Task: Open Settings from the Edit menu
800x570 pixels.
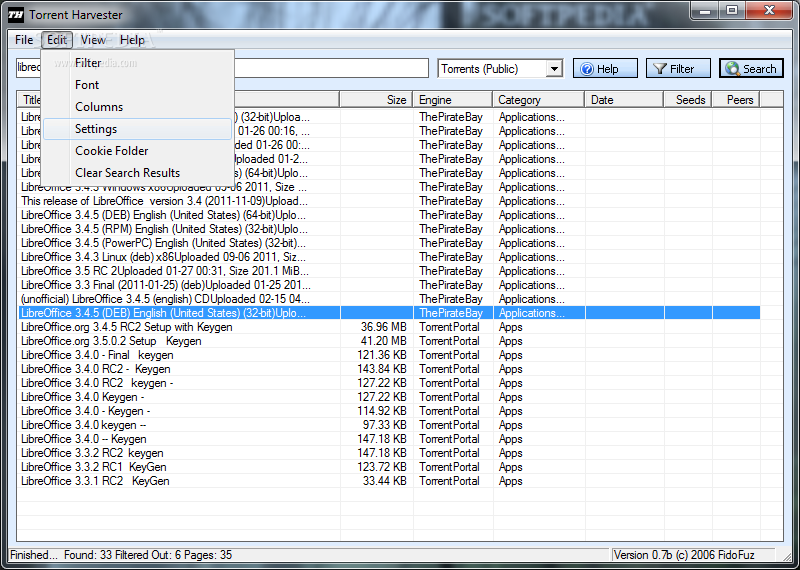Action: point(138,129)
